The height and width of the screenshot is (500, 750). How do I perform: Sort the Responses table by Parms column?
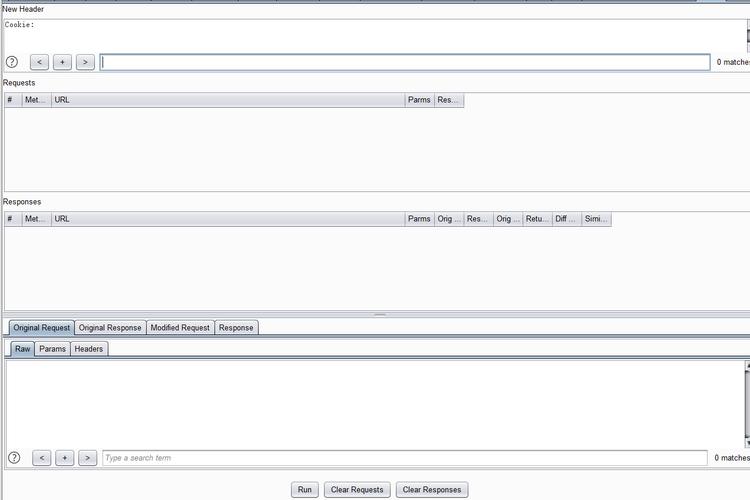[x=419, y=219]
